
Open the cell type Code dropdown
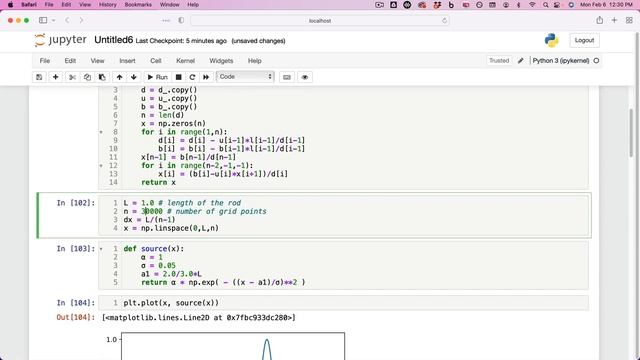pyautogui.click(x=245, y=77)
